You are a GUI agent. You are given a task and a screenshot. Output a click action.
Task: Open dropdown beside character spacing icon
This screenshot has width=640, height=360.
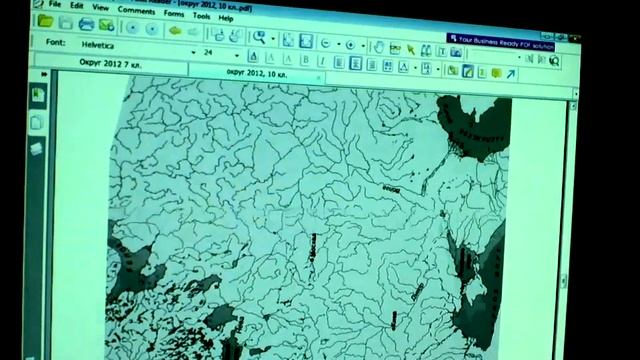pyautogui.click(x=415, y=68)
